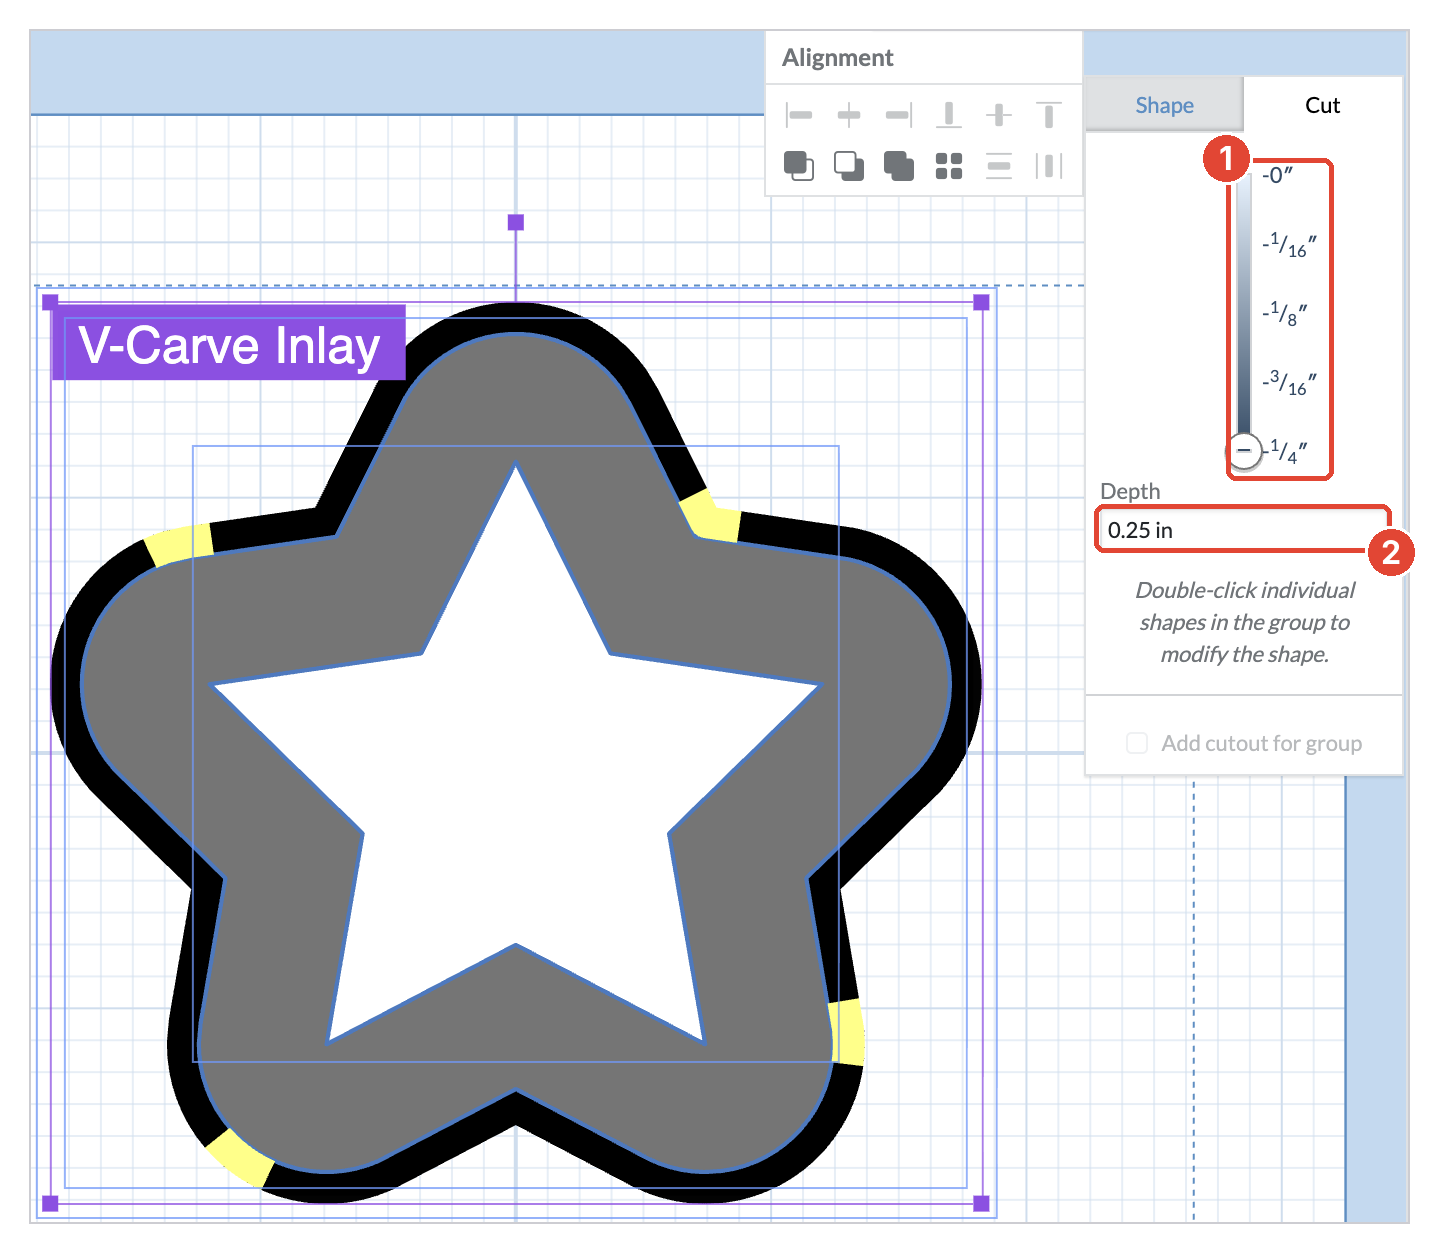
Task: Align shapes to top edge
Action: [1048, 115]
